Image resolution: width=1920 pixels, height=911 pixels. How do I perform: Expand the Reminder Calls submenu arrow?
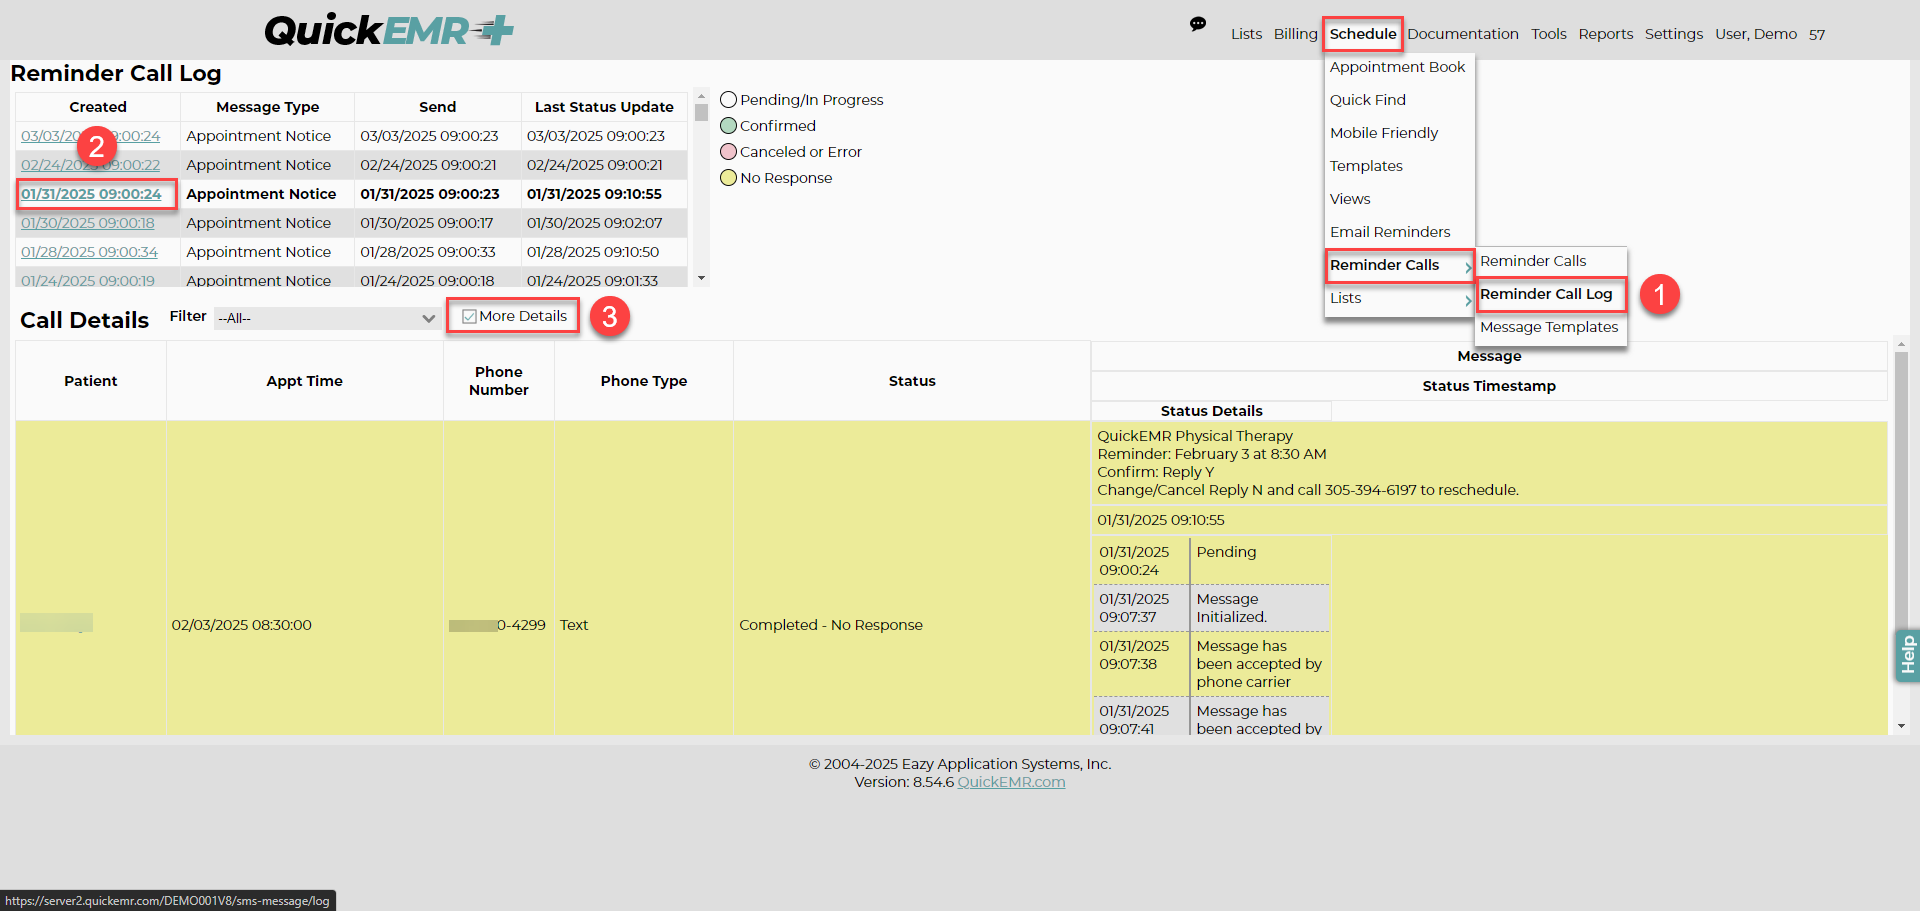[1467, 267]
